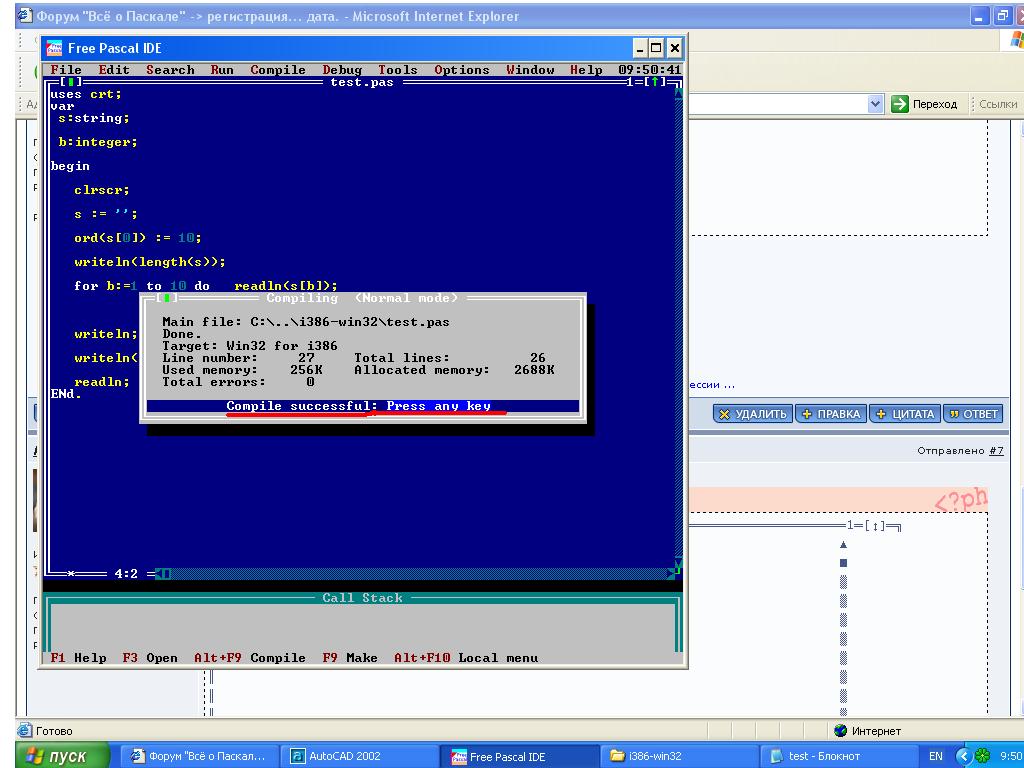The image size is (1024, 768).
Task: Open the Compile menu
Action: 278,70
